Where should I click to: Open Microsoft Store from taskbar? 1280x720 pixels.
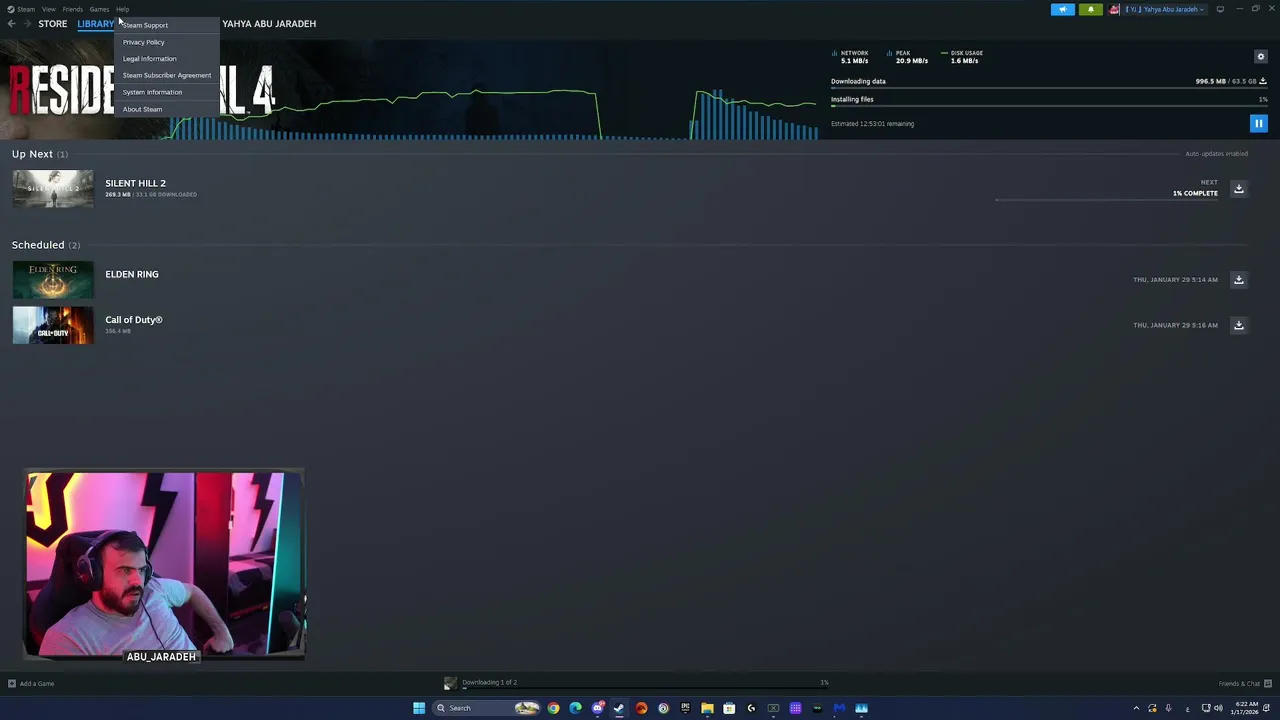pyautogui.click(x=729, y=708)
